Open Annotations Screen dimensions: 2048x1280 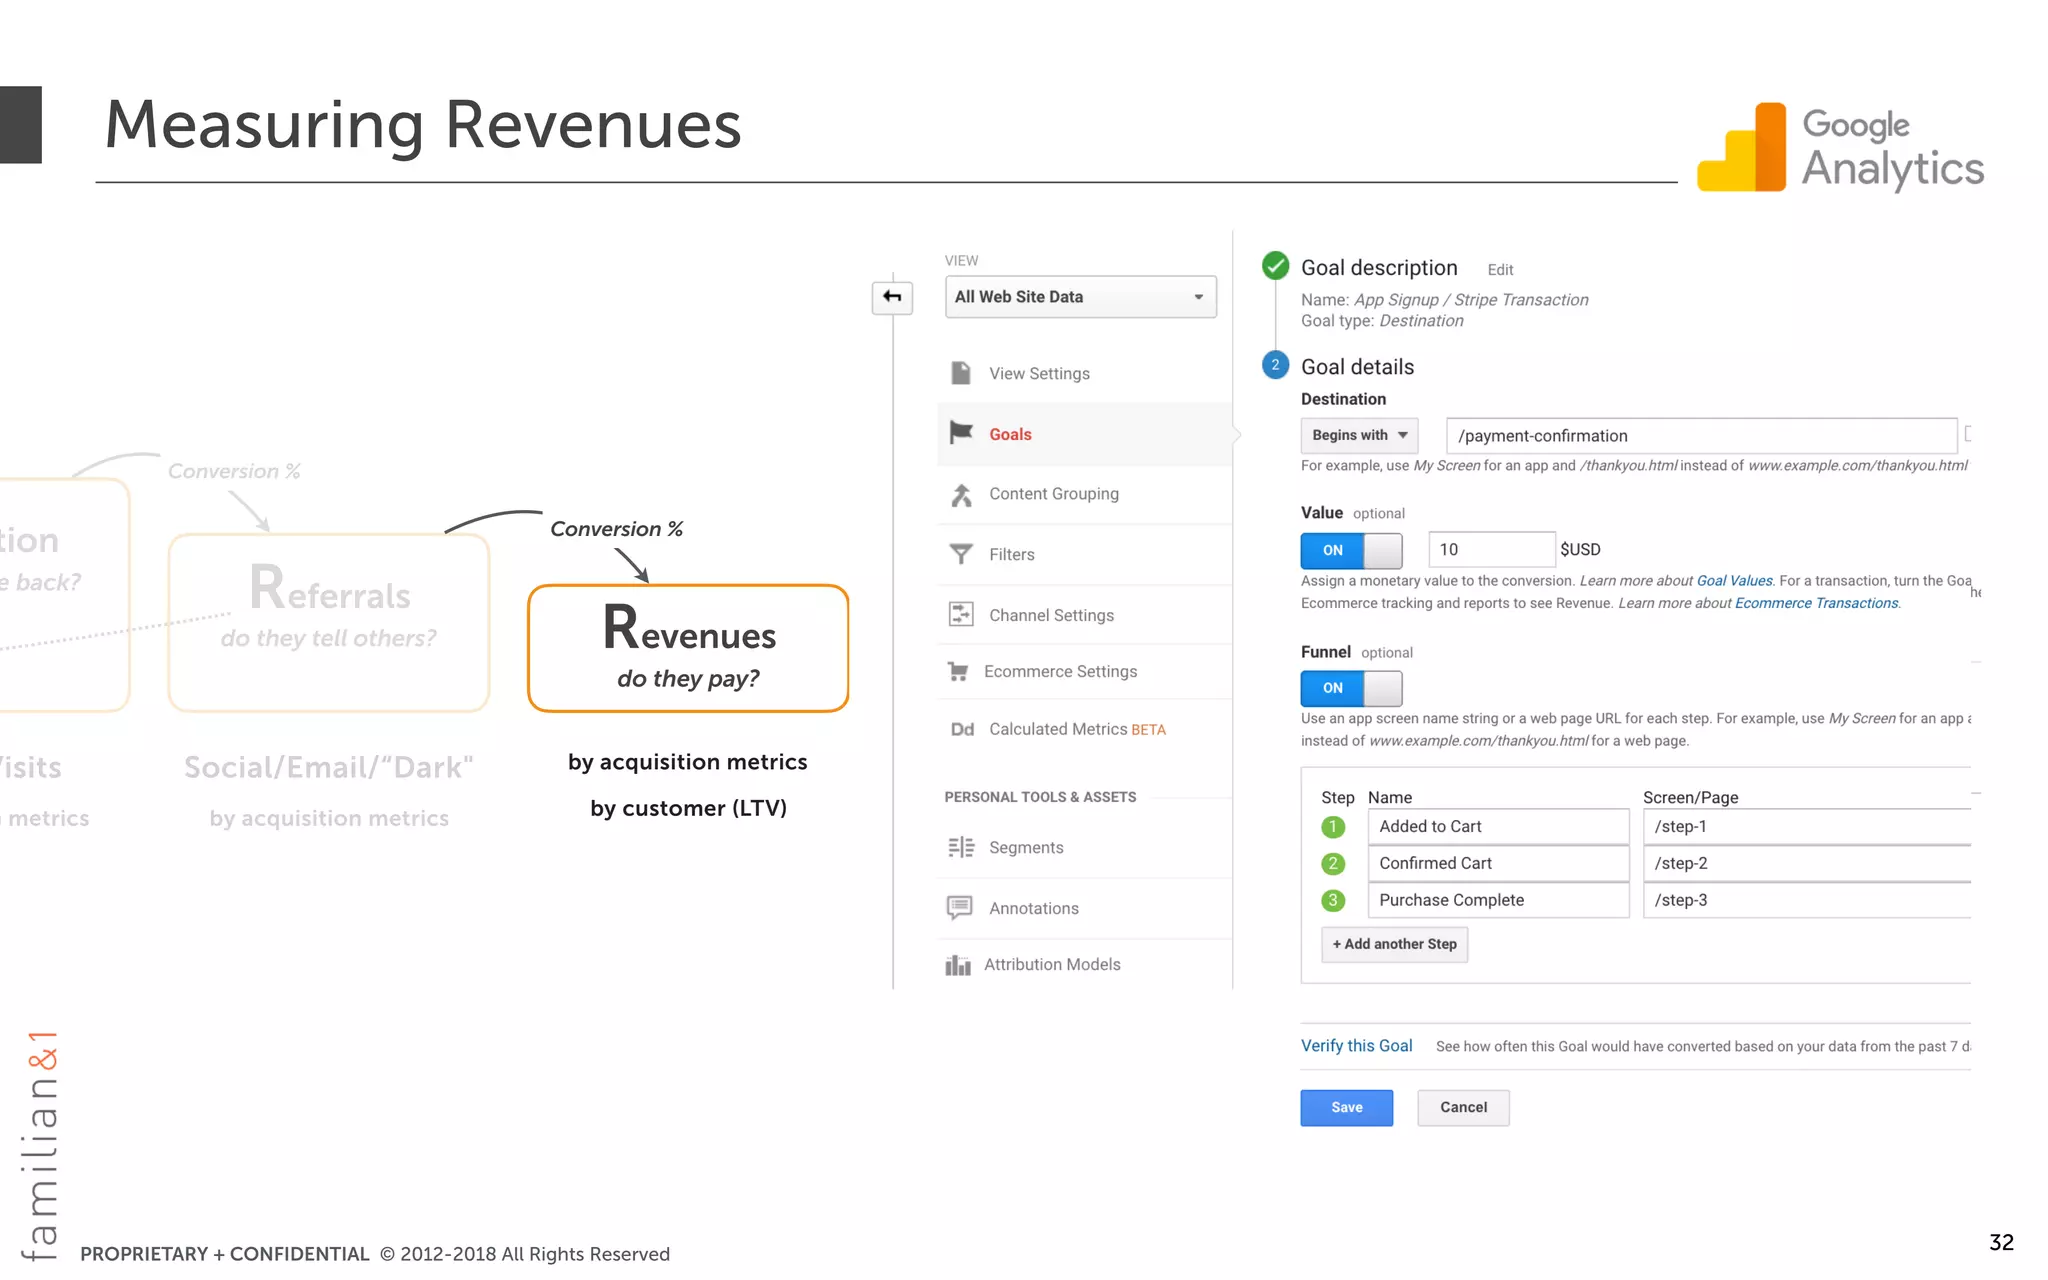[1034, 908]
